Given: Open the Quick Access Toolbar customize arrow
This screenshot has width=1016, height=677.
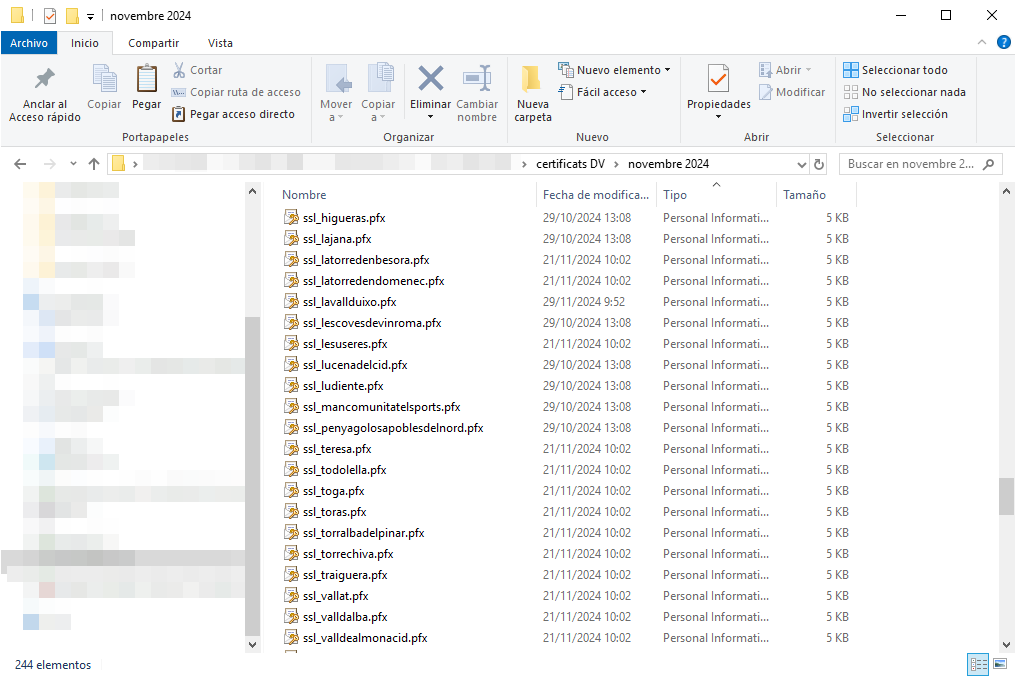Looking at the screenshot, I should pyautogui.click(x=91, y=16).
